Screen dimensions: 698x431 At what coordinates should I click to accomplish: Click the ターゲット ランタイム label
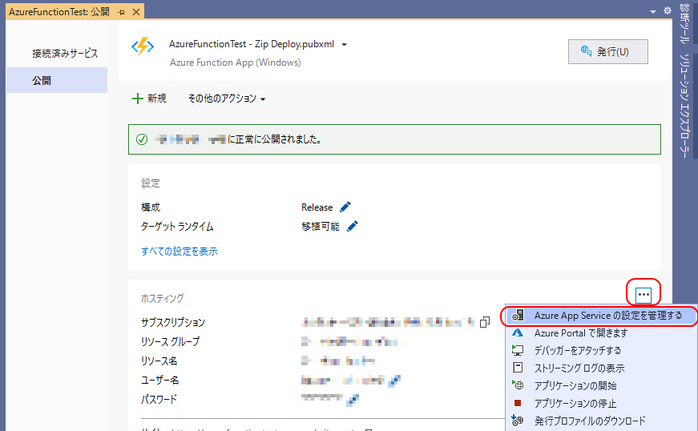(x=177, y=227)
